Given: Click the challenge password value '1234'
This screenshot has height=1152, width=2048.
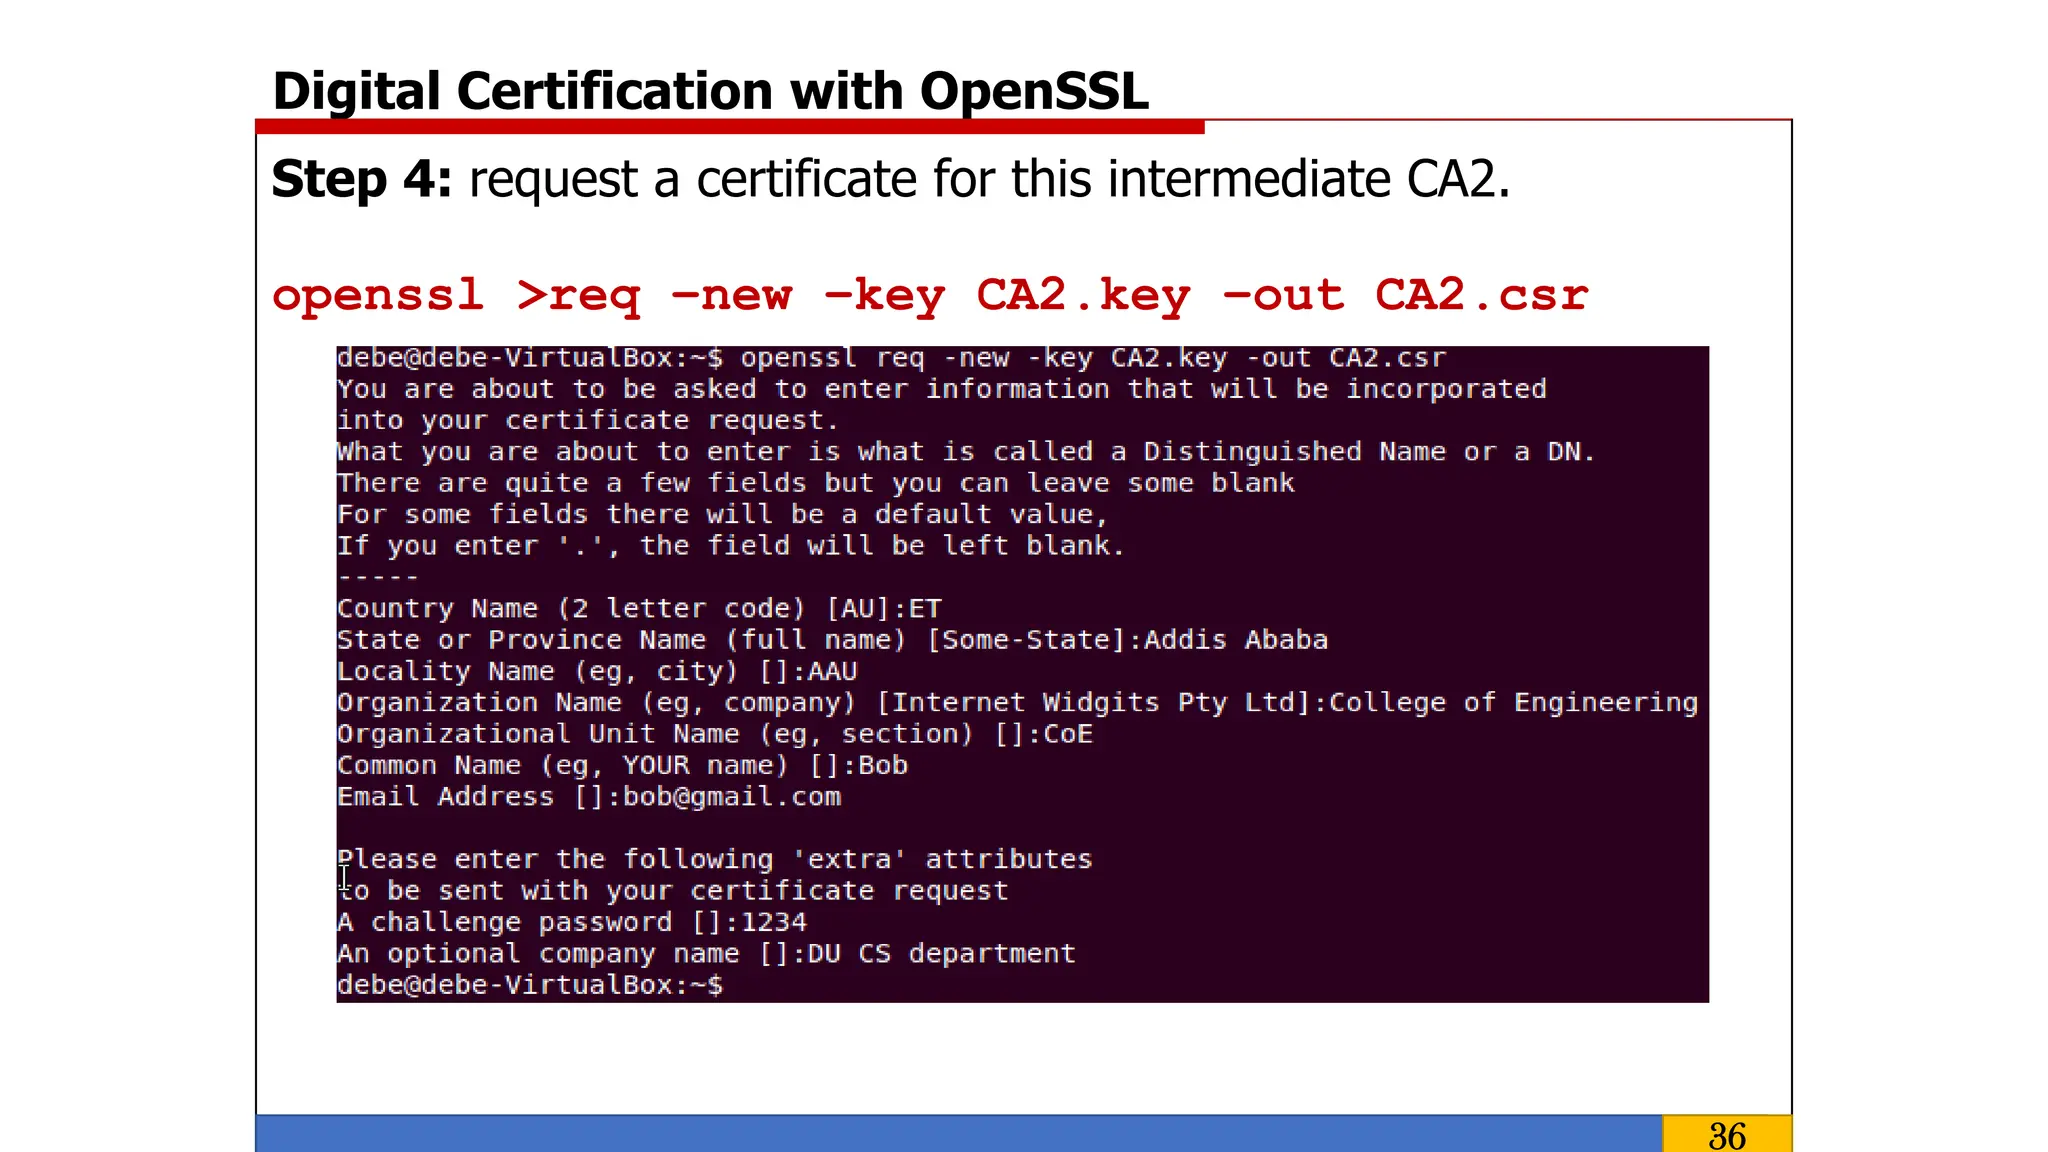Looking at the screenshot, I should [x=774, y=922].
